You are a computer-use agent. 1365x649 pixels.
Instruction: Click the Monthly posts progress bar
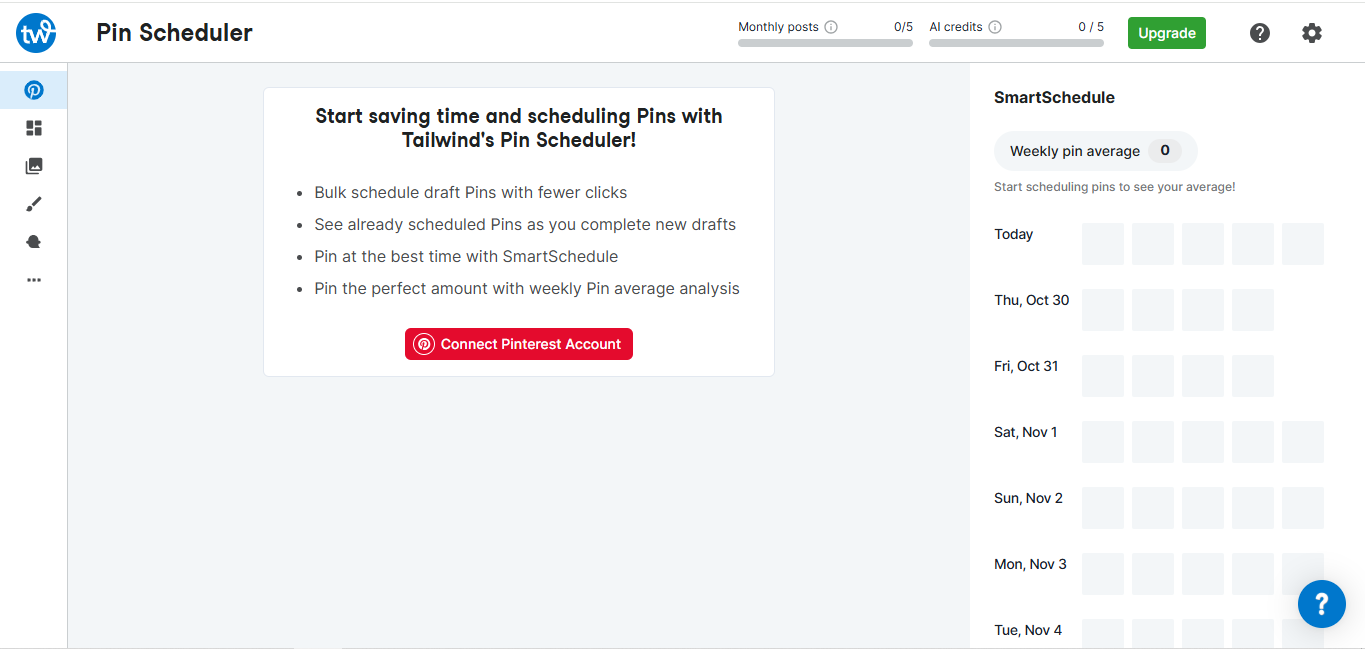(x=825, y=43)
